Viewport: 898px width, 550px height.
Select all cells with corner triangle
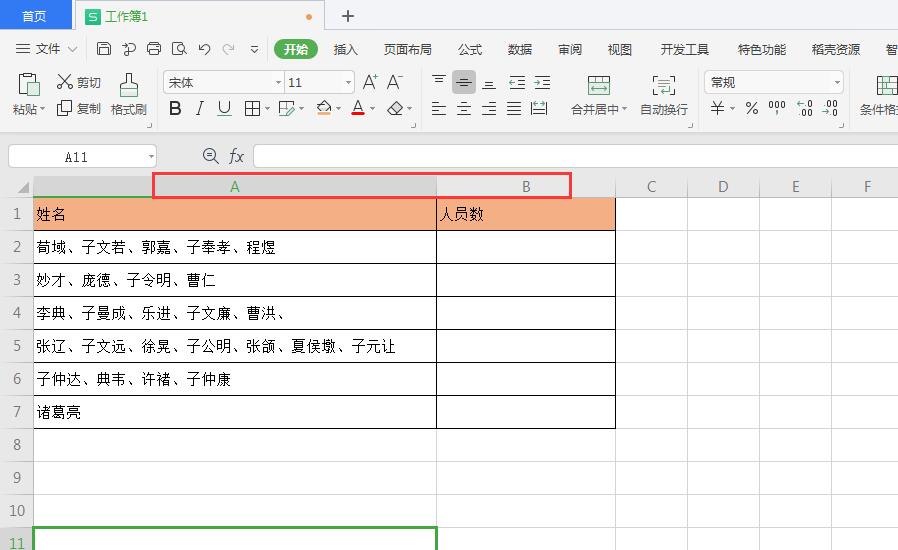coord(23,187)
